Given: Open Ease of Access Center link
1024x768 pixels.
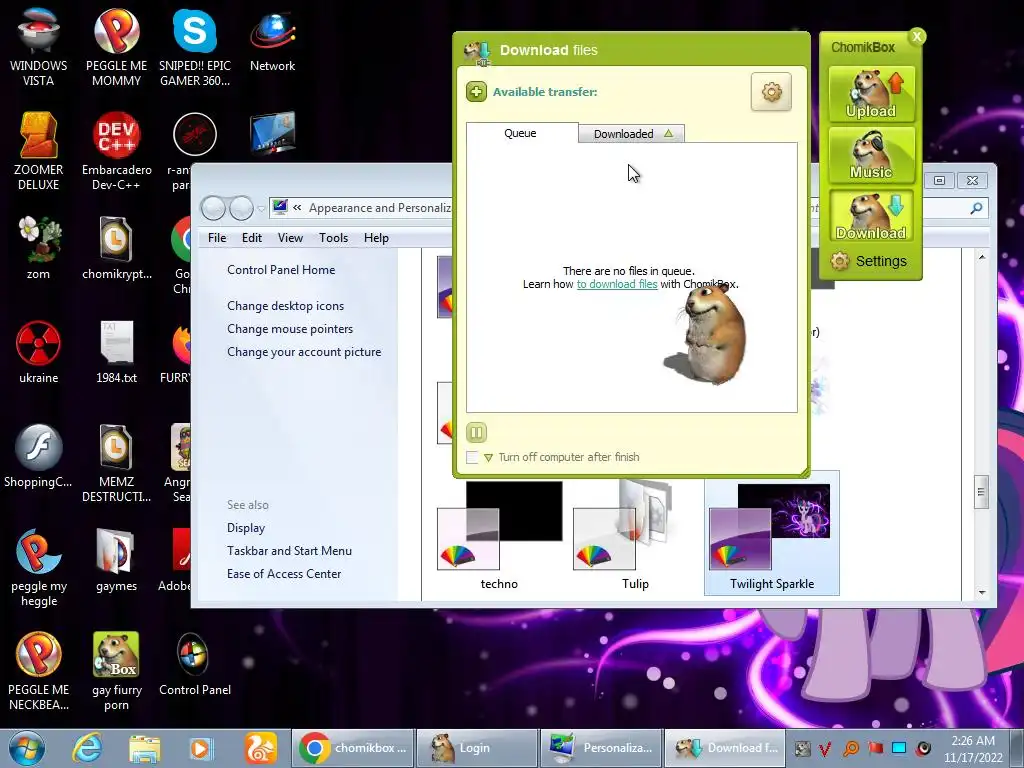Looking at the screenshot, I should point(284,573).
